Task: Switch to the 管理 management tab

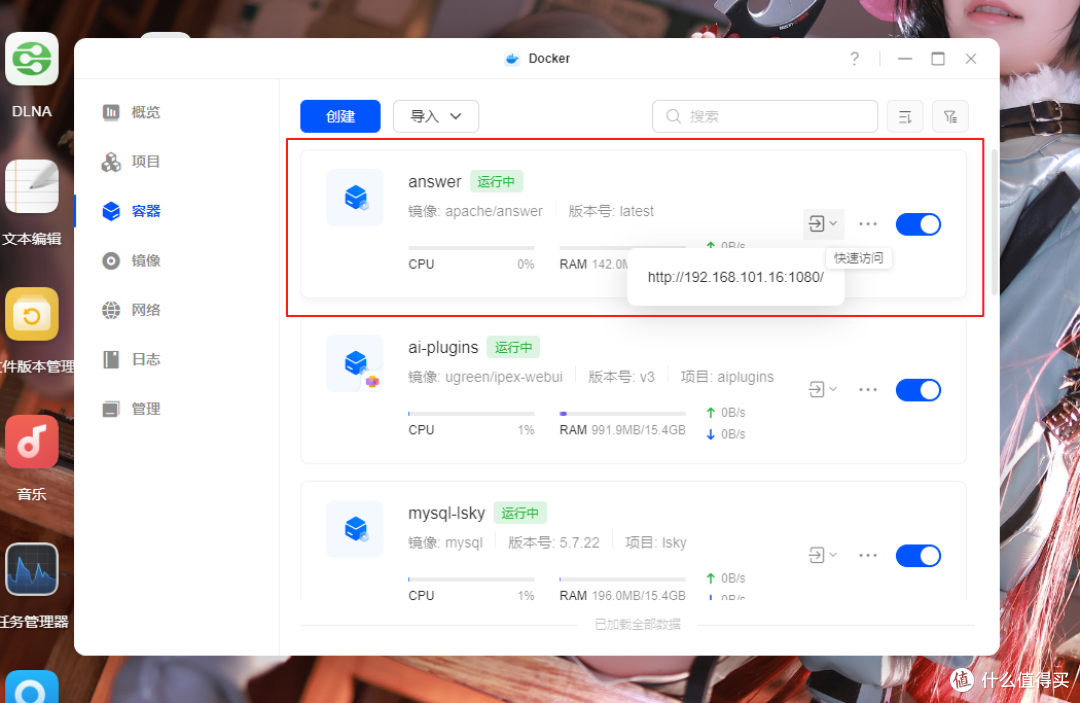Action: coord(146,409)
